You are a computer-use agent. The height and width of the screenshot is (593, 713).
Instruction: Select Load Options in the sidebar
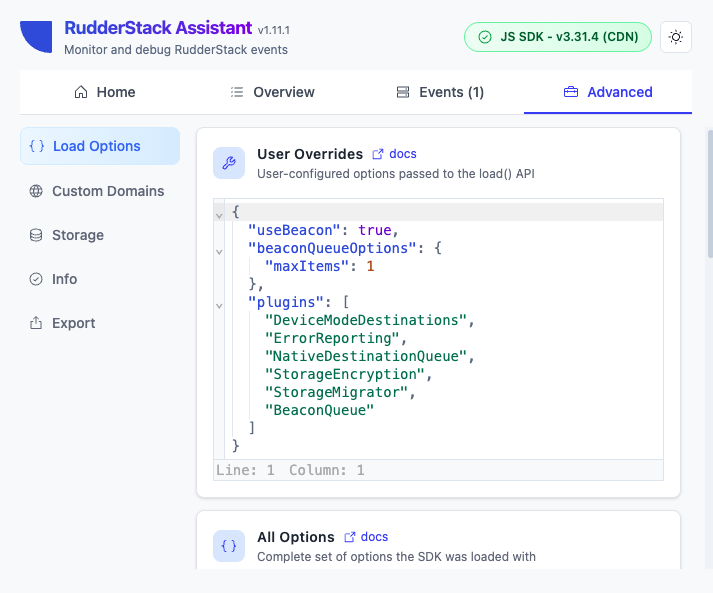(x=100, y=146)
